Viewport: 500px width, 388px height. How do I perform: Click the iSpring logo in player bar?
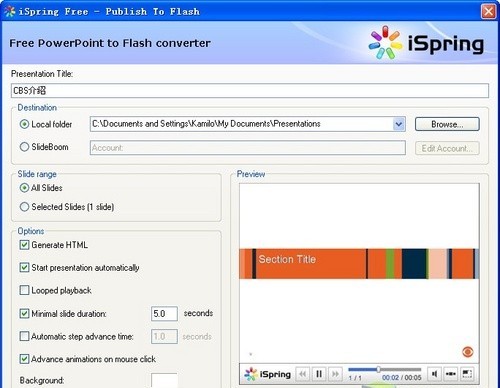[x=268, y=374]
